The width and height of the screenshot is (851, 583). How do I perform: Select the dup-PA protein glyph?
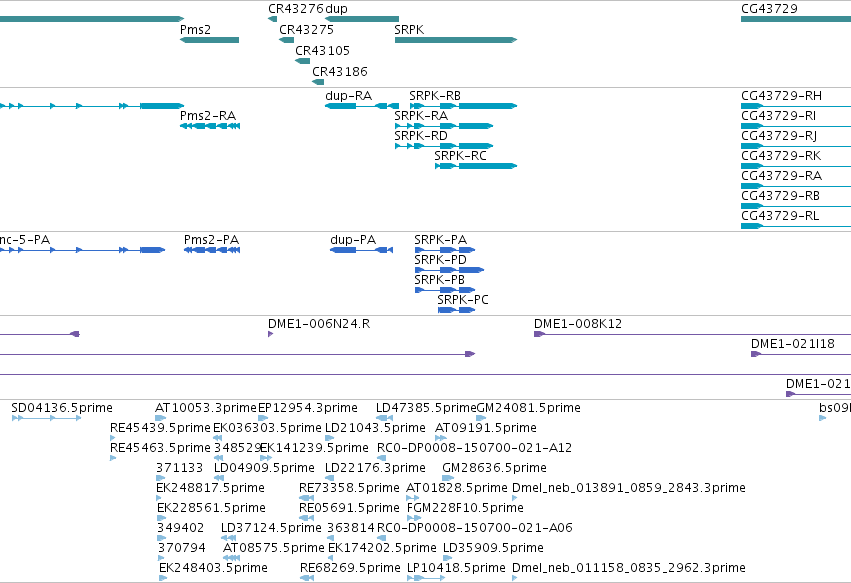point(361,250)
